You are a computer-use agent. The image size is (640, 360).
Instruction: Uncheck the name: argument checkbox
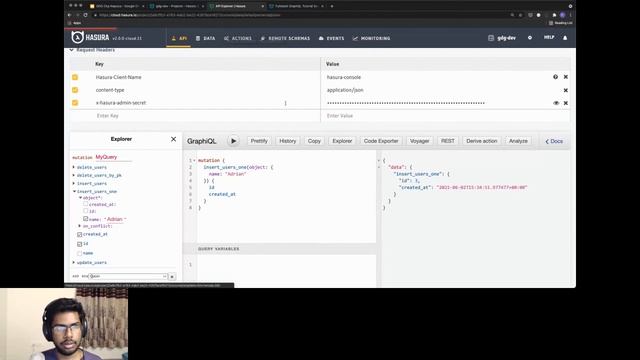pyautogui.click(x=86, y=219)
